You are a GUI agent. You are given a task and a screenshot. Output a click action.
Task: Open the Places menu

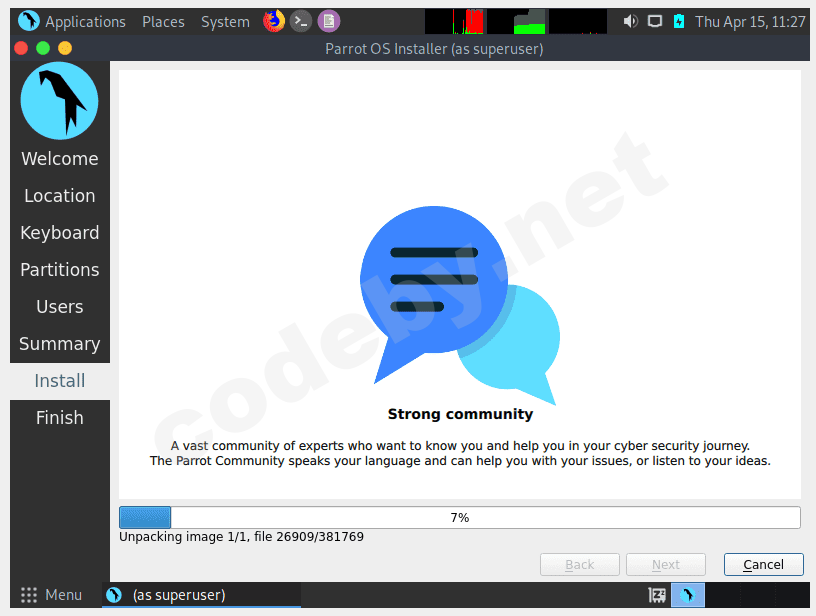(163, 22)
